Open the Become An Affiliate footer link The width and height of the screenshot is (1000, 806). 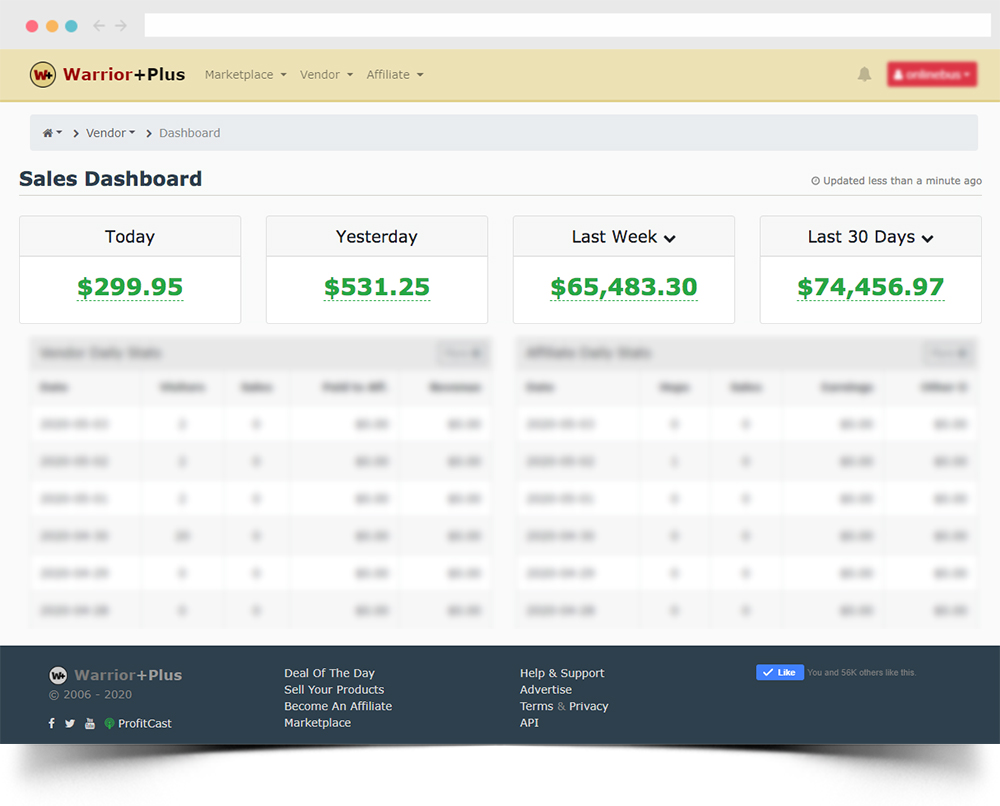[x=338, y=707]
